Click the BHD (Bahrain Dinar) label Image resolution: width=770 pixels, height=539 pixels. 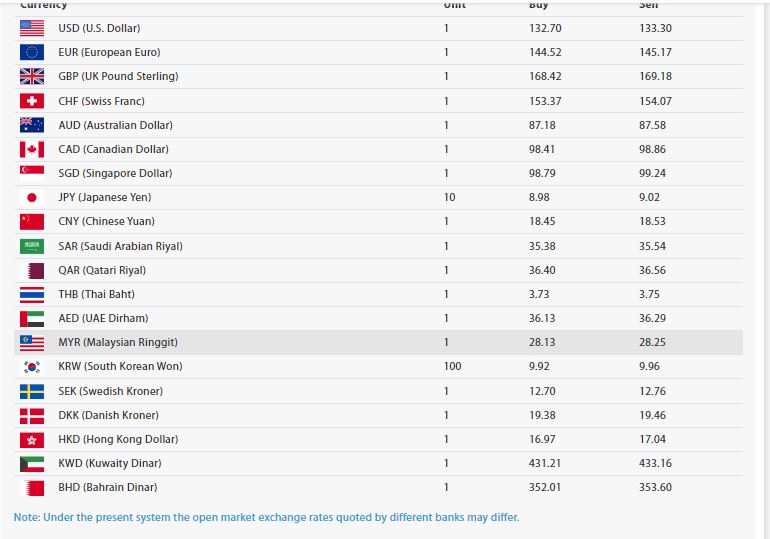pos(108,487)
